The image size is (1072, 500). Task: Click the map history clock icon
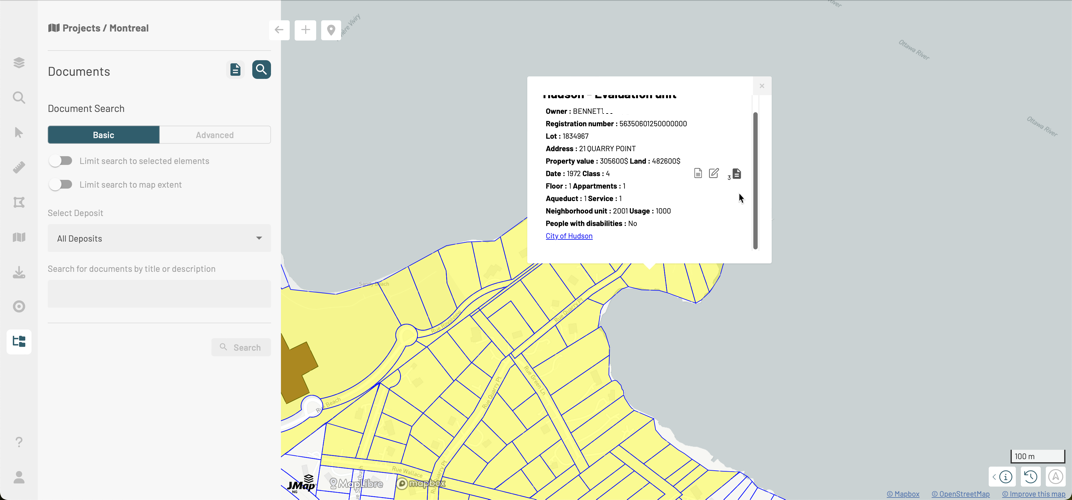pos(1030,477)
